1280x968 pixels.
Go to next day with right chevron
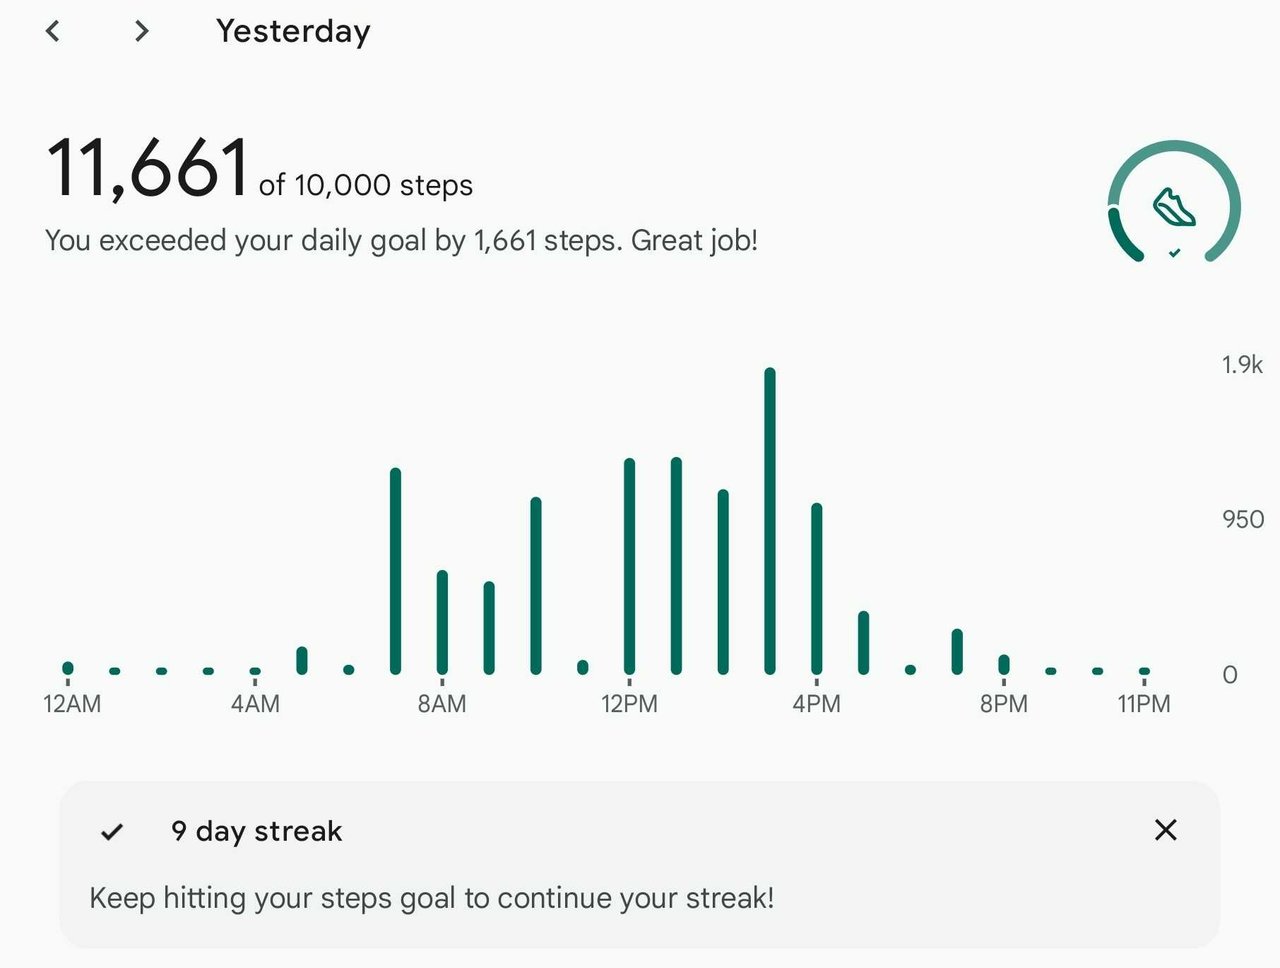[x=142, y=31]
